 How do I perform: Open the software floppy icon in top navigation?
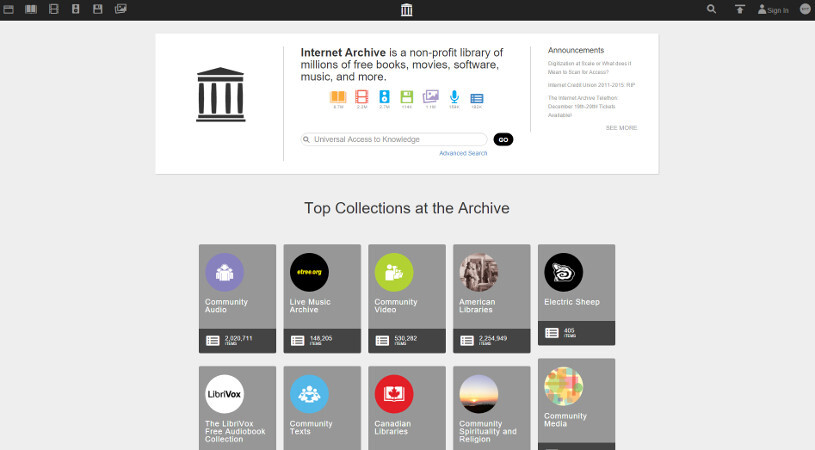click(x=98, y=9)
